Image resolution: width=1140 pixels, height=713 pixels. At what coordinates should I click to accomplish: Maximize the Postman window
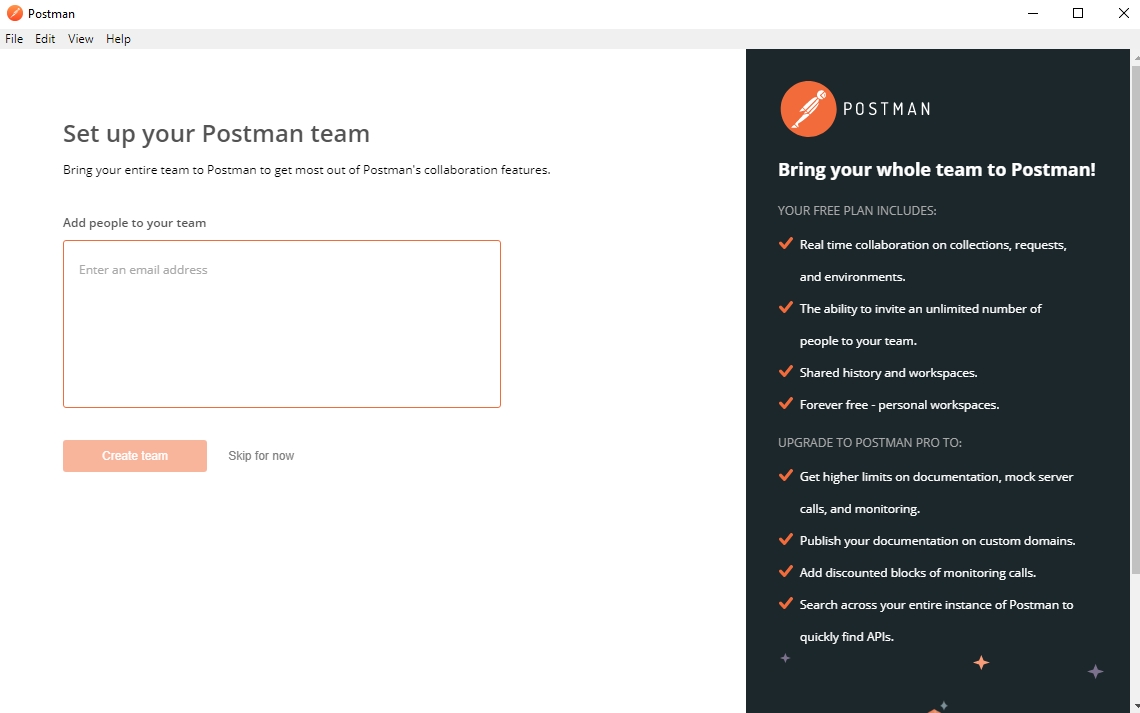pyautogui.click(x=1078, y=13)
